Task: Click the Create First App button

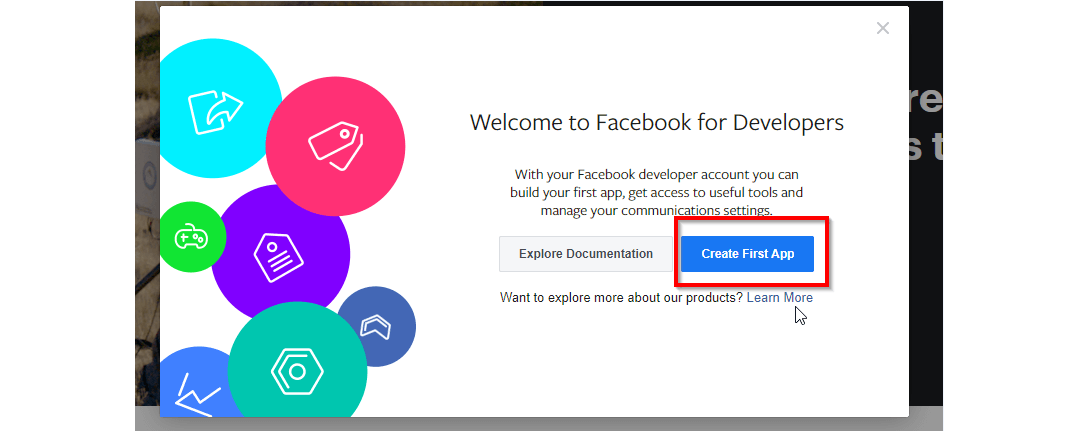Action: [x=747, y=254]
